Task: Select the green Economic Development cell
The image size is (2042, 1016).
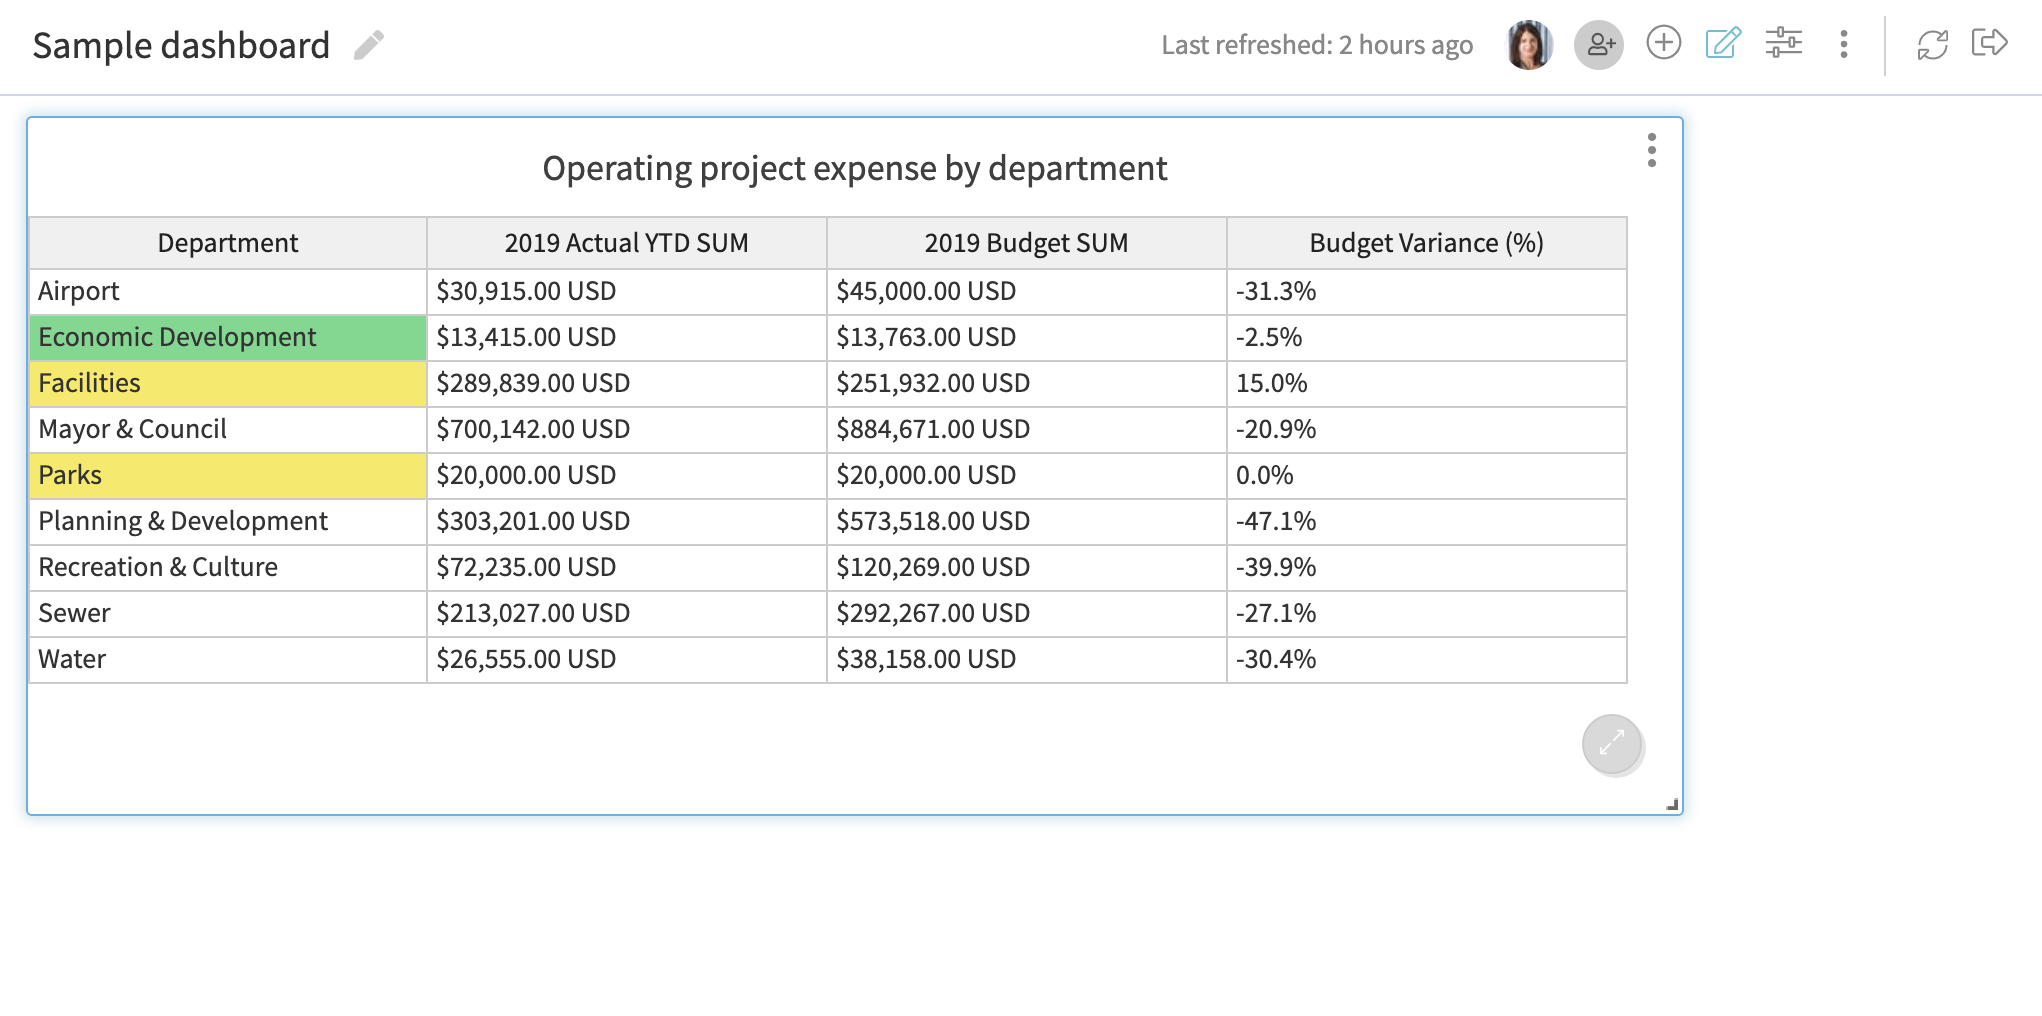Action: pos(228,337)
